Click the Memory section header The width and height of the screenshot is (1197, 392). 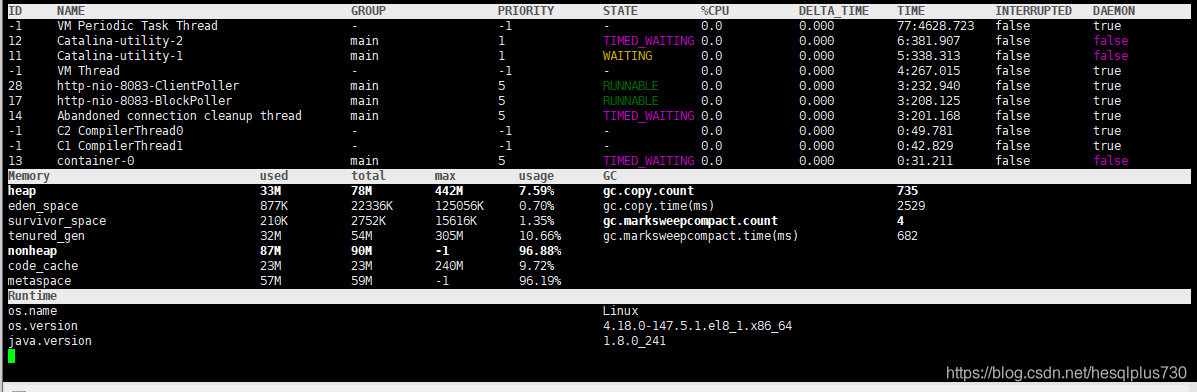coord(29,176)
